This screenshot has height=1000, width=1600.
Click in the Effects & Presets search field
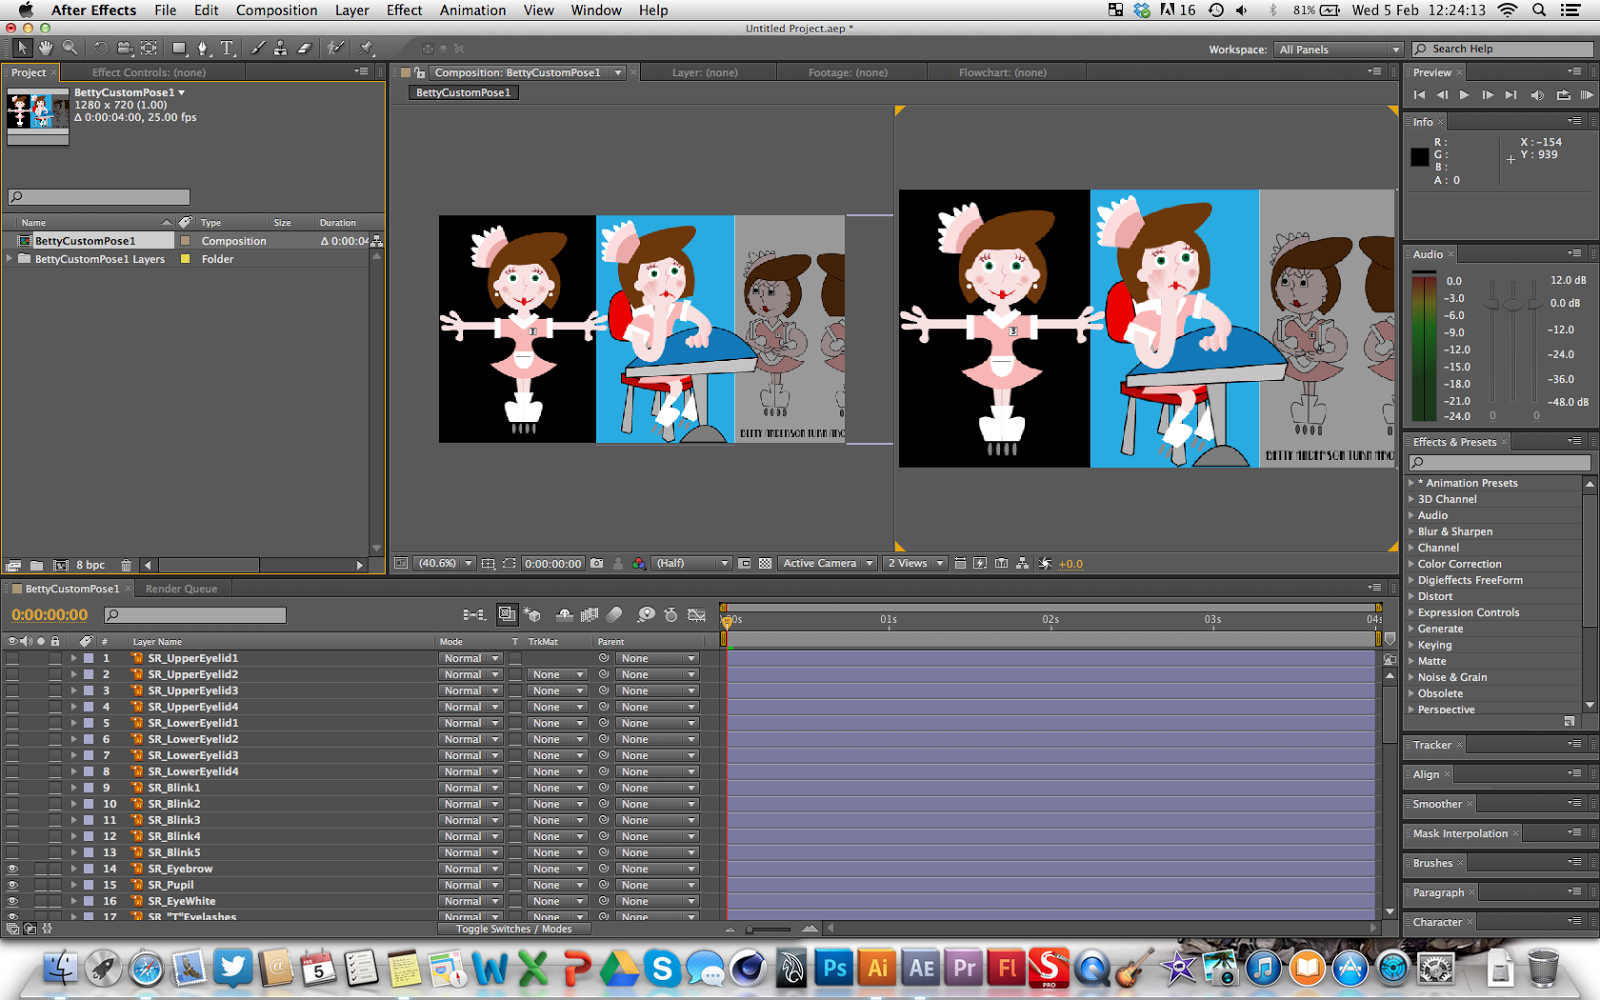pos(1499,462)
